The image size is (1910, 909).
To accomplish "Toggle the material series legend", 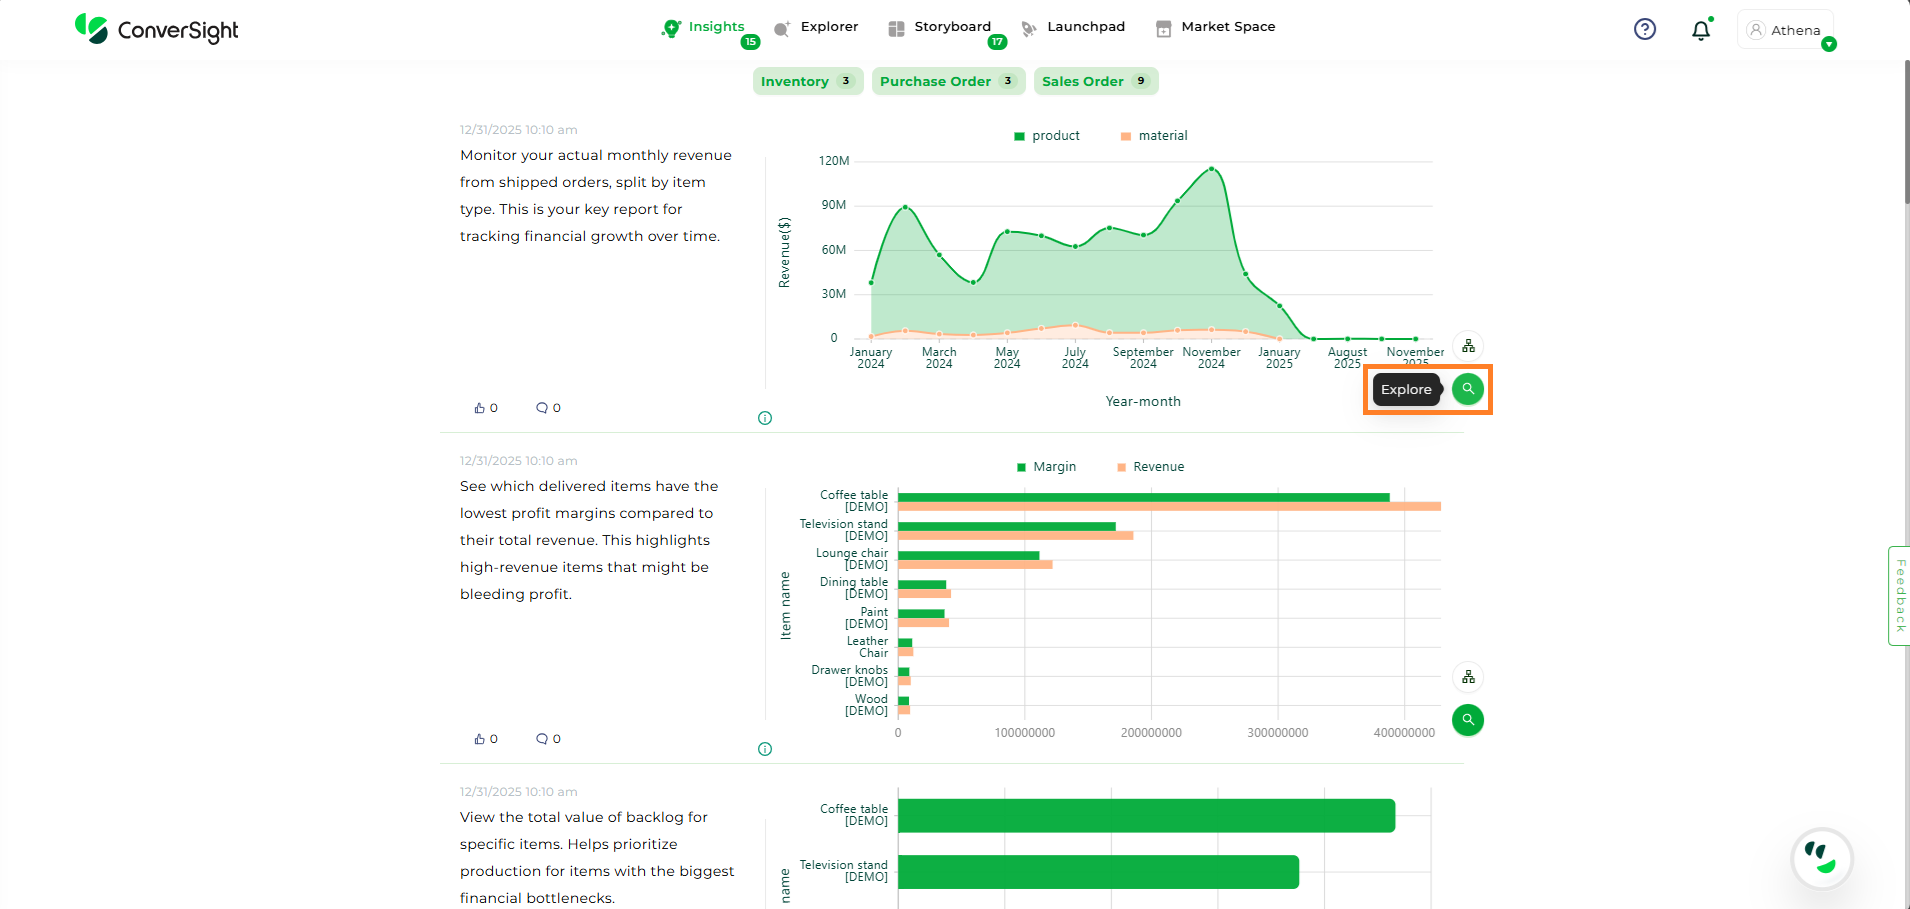I will point(1154,136).
